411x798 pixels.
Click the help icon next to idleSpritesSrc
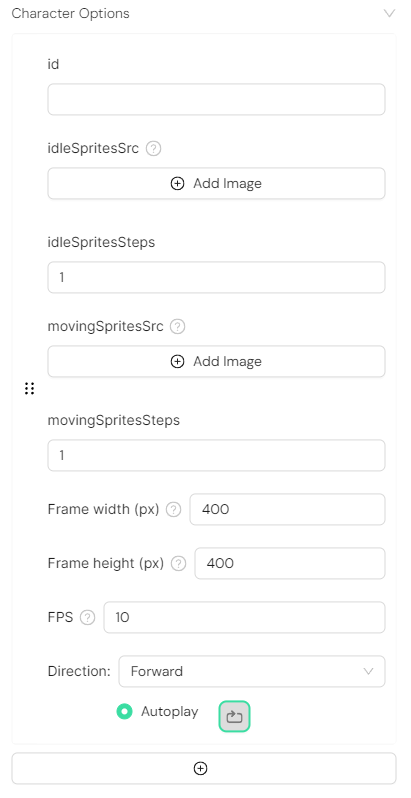click(154, 149)
